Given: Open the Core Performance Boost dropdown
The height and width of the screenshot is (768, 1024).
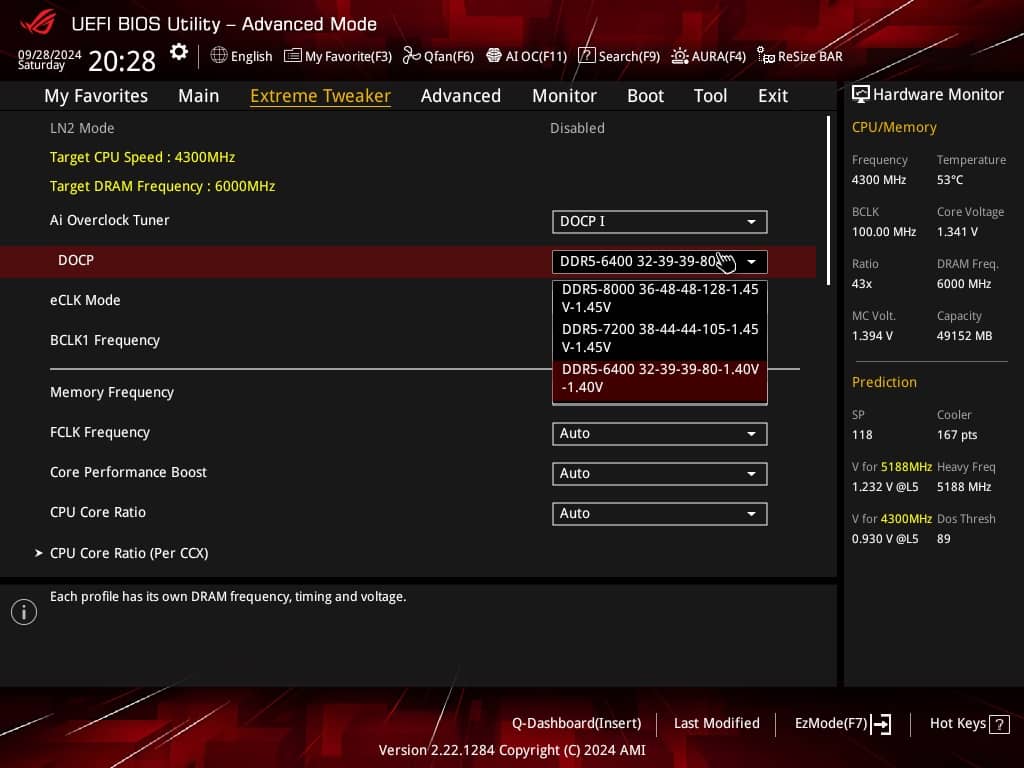Looking at the screenshot, I should (x=660, y=473).
